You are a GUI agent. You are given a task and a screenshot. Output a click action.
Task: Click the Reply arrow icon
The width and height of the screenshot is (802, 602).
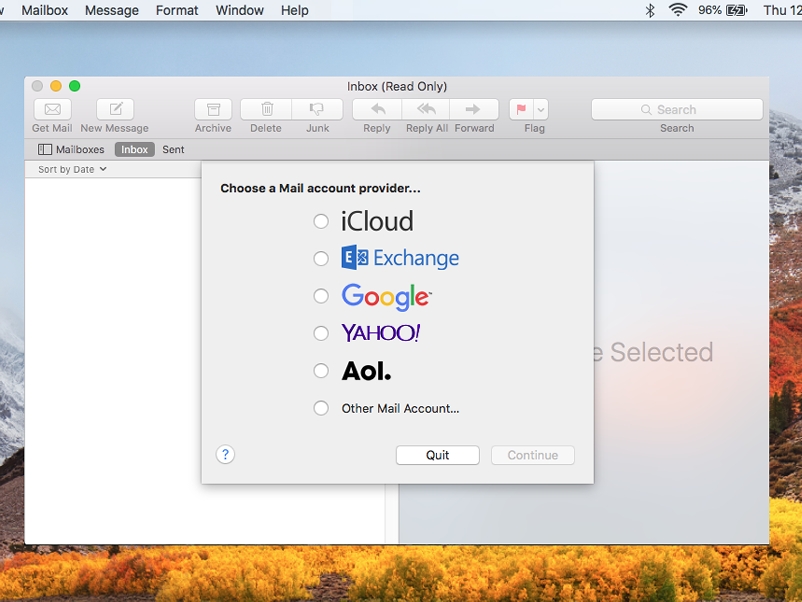[x=377, y=109]
